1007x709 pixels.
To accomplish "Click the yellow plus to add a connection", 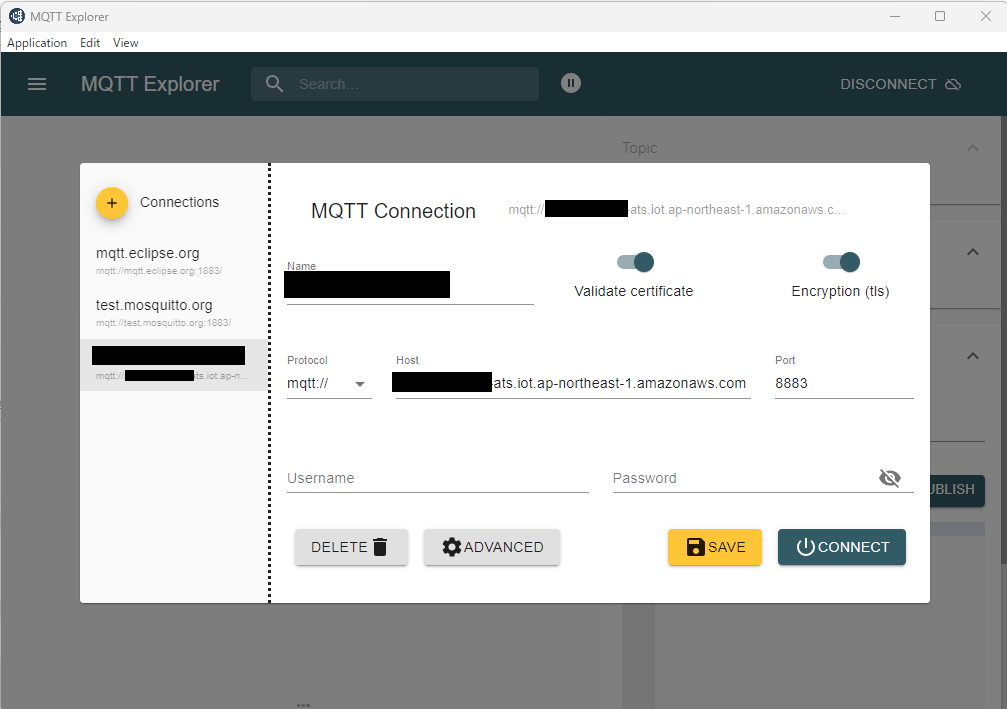I will (111, 202).
